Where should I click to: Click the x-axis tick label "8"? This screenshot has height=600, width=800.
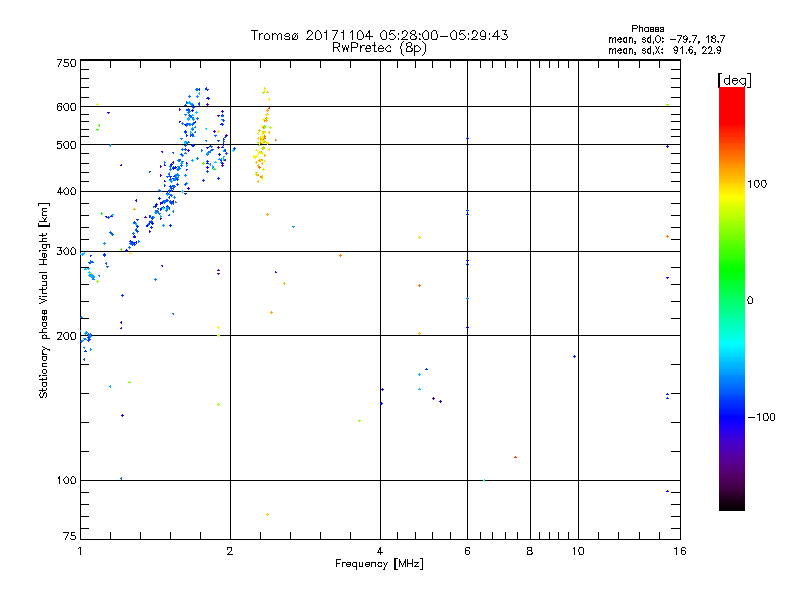coord(530,551)
